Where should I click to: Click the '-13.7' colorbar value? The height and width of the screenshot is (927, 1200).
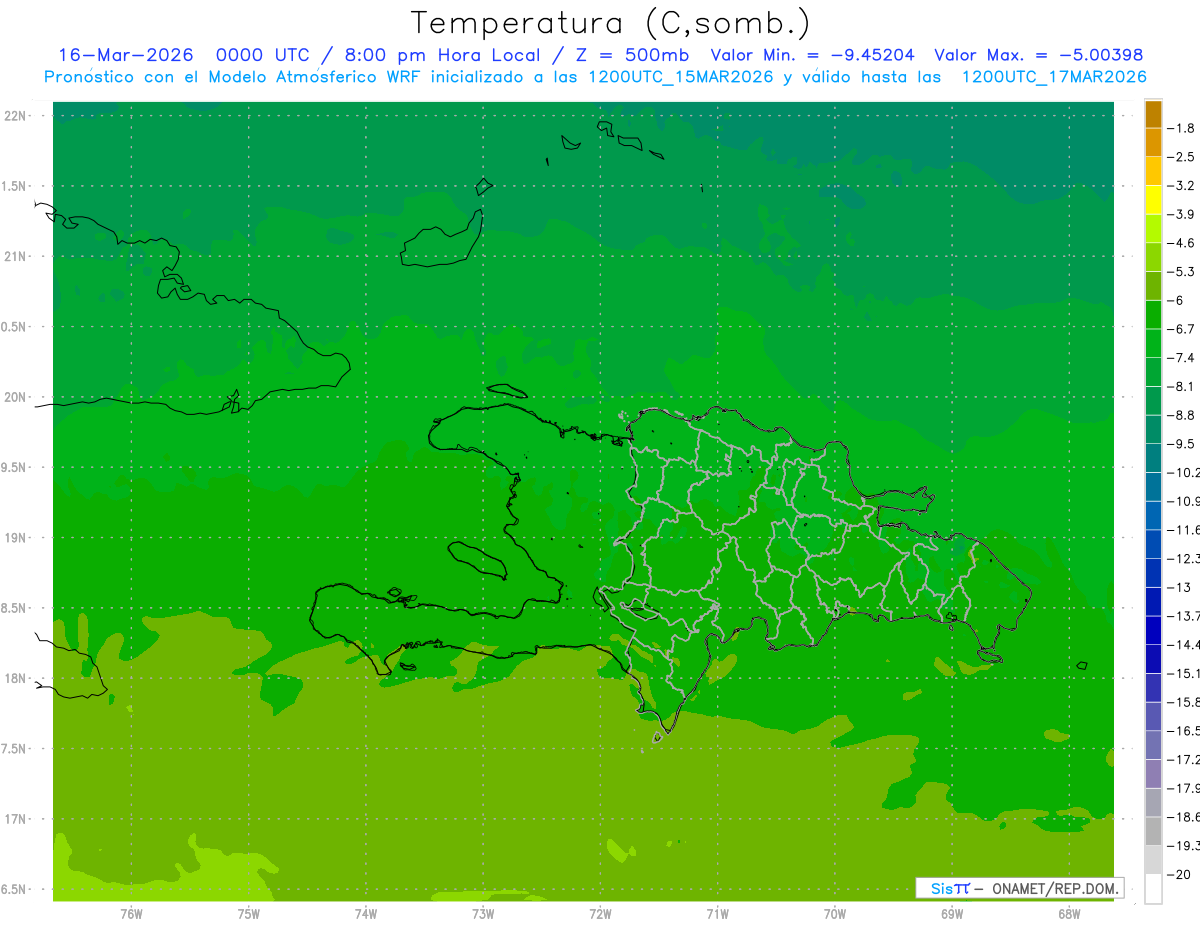[x=1183, y=616]
